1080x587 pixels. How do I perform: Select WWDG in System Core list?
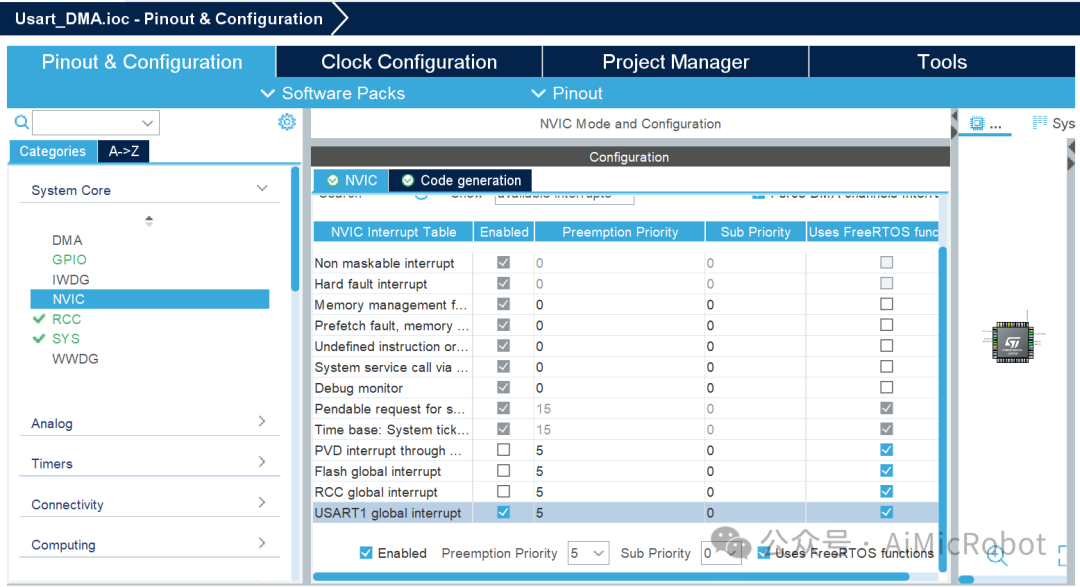click(x=75, y=359)
